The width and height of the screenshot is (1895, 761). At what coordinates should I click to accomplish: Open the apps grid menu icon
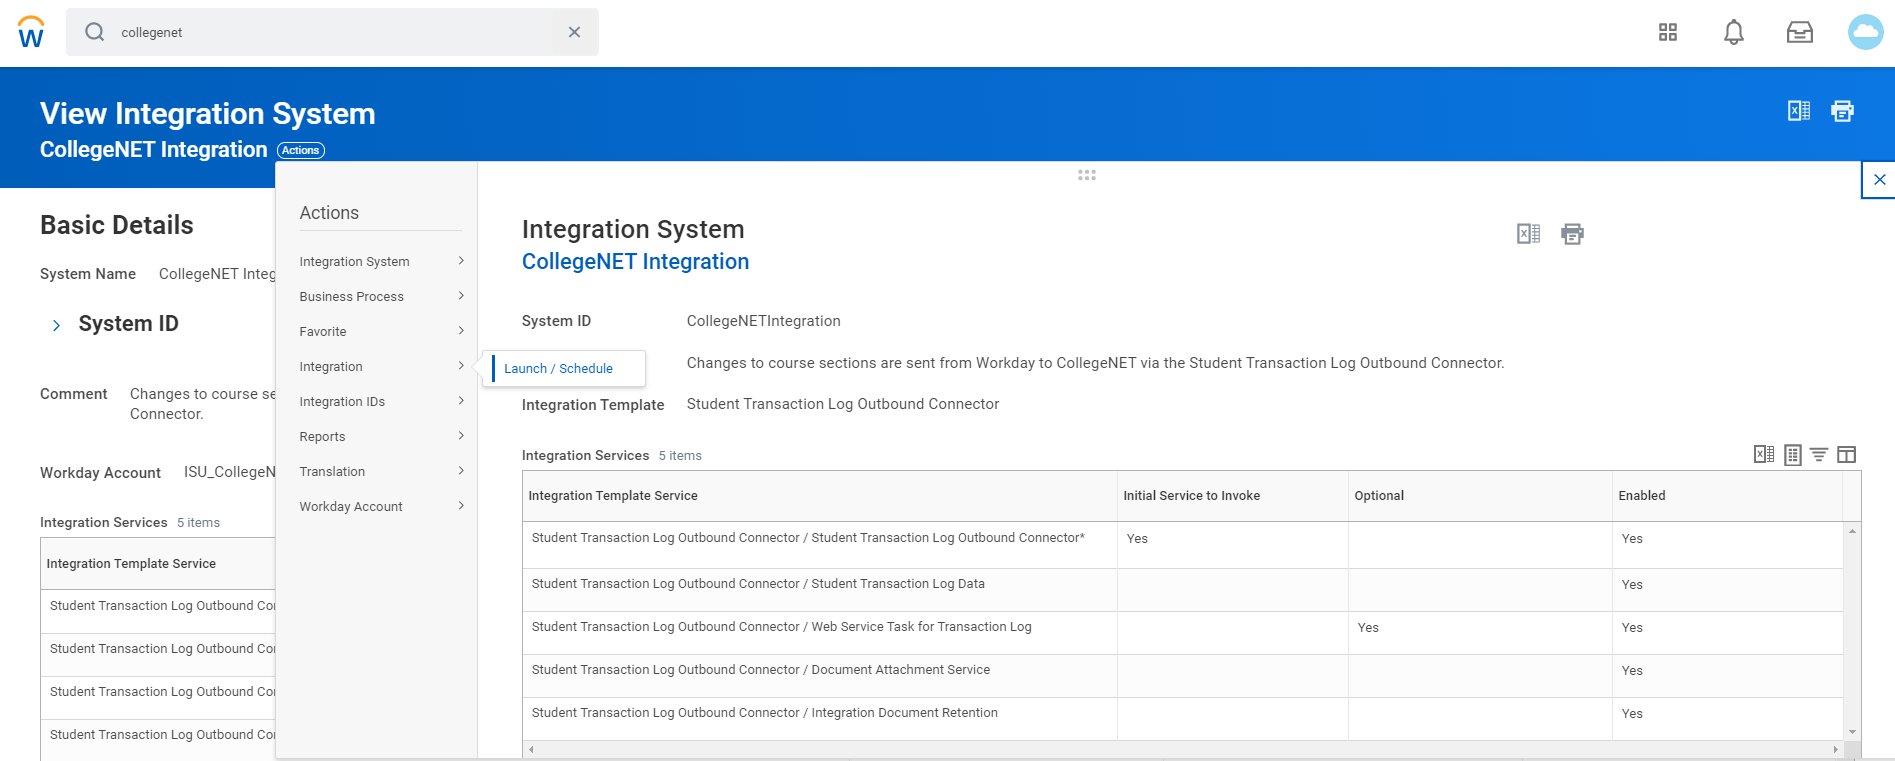pos(1668,32)
